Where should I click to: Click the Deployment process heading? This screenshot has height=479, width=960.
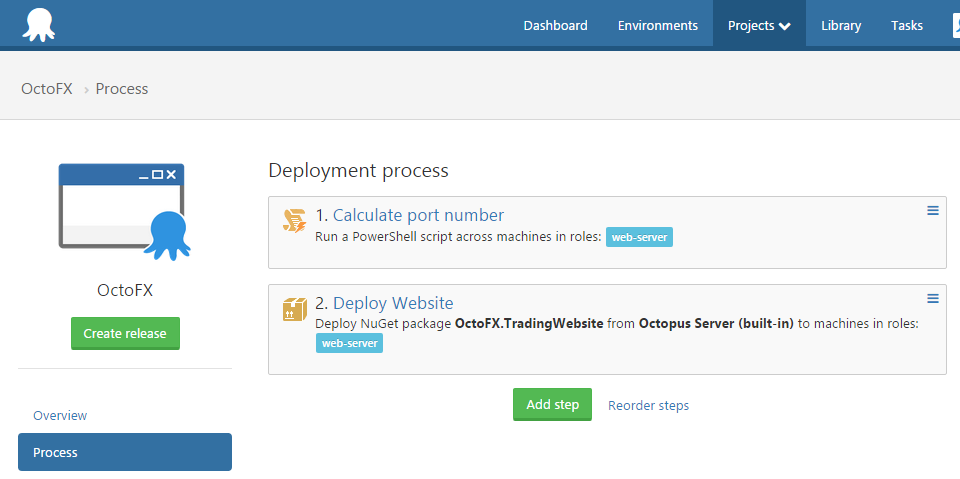click(x=358, y=170)
